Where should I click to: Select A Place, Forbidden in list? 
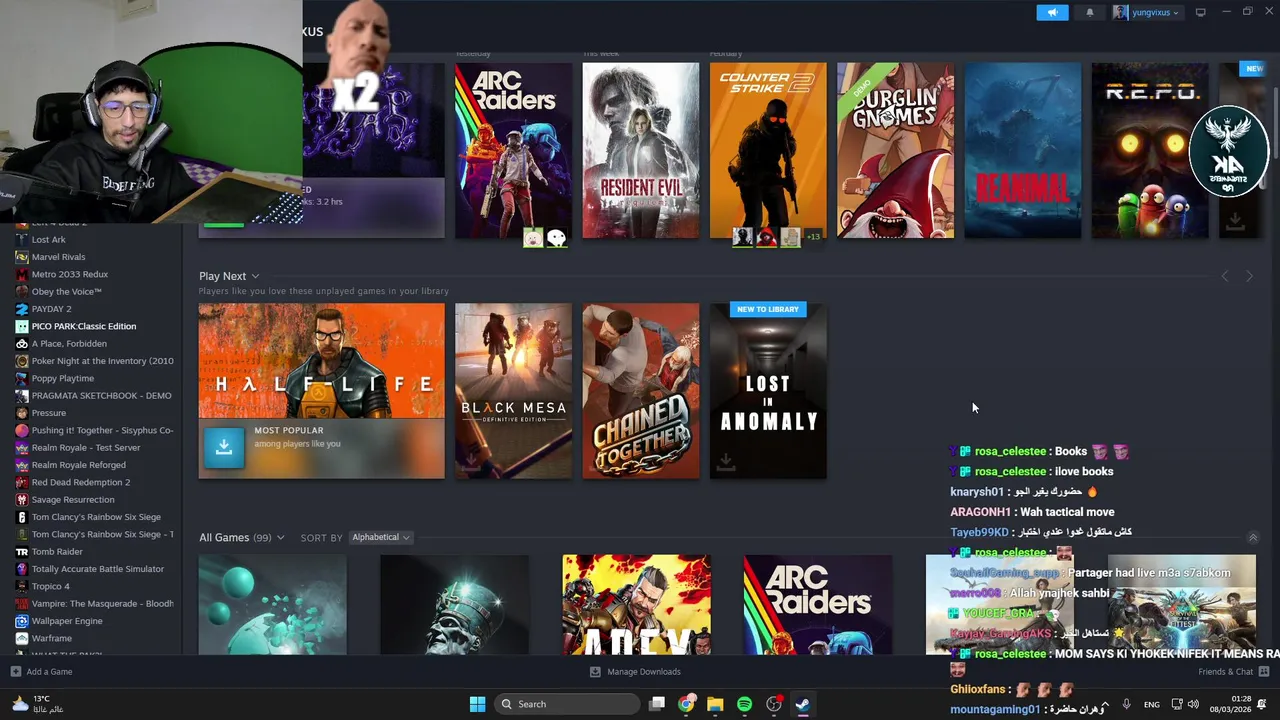point(69,343)
